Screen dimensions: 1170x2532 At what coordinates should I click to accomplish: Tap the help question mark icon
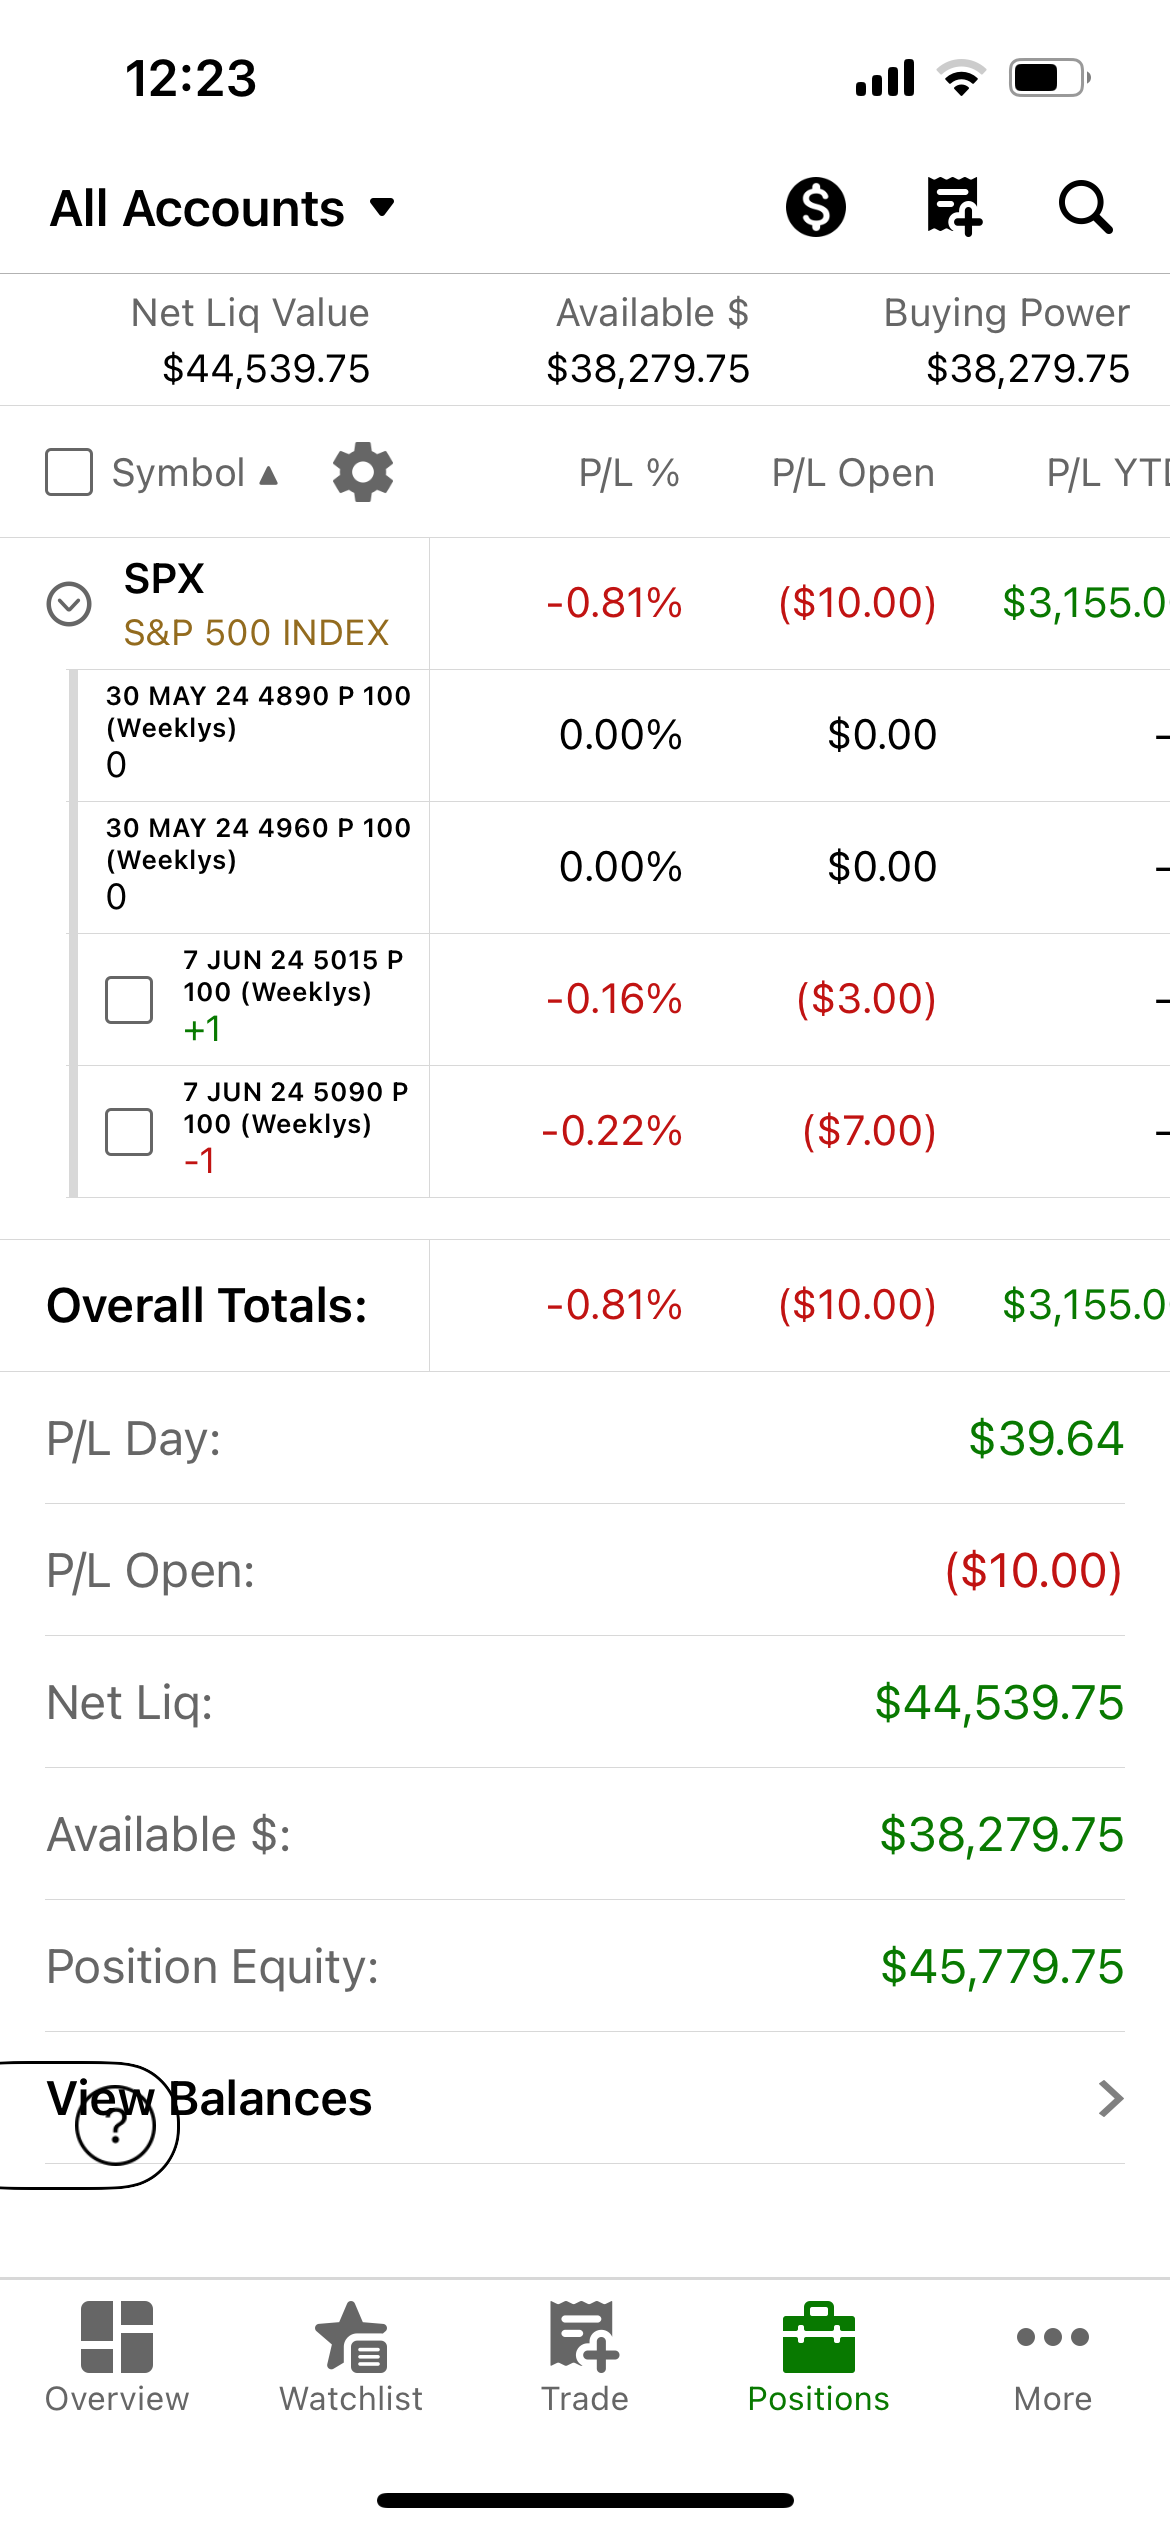coord(116,2126)
